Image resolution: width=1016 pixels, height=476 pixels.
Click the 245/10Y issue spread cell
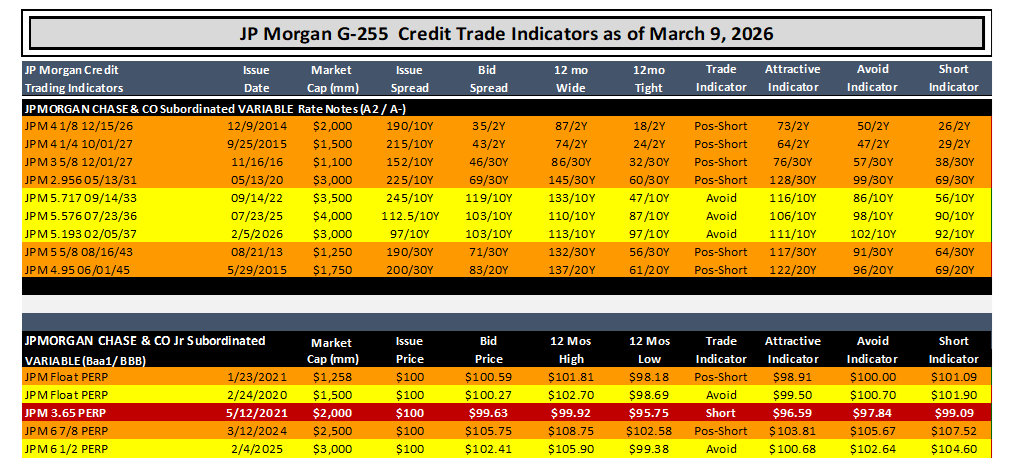pyautogui.click(x=410, y=198)
